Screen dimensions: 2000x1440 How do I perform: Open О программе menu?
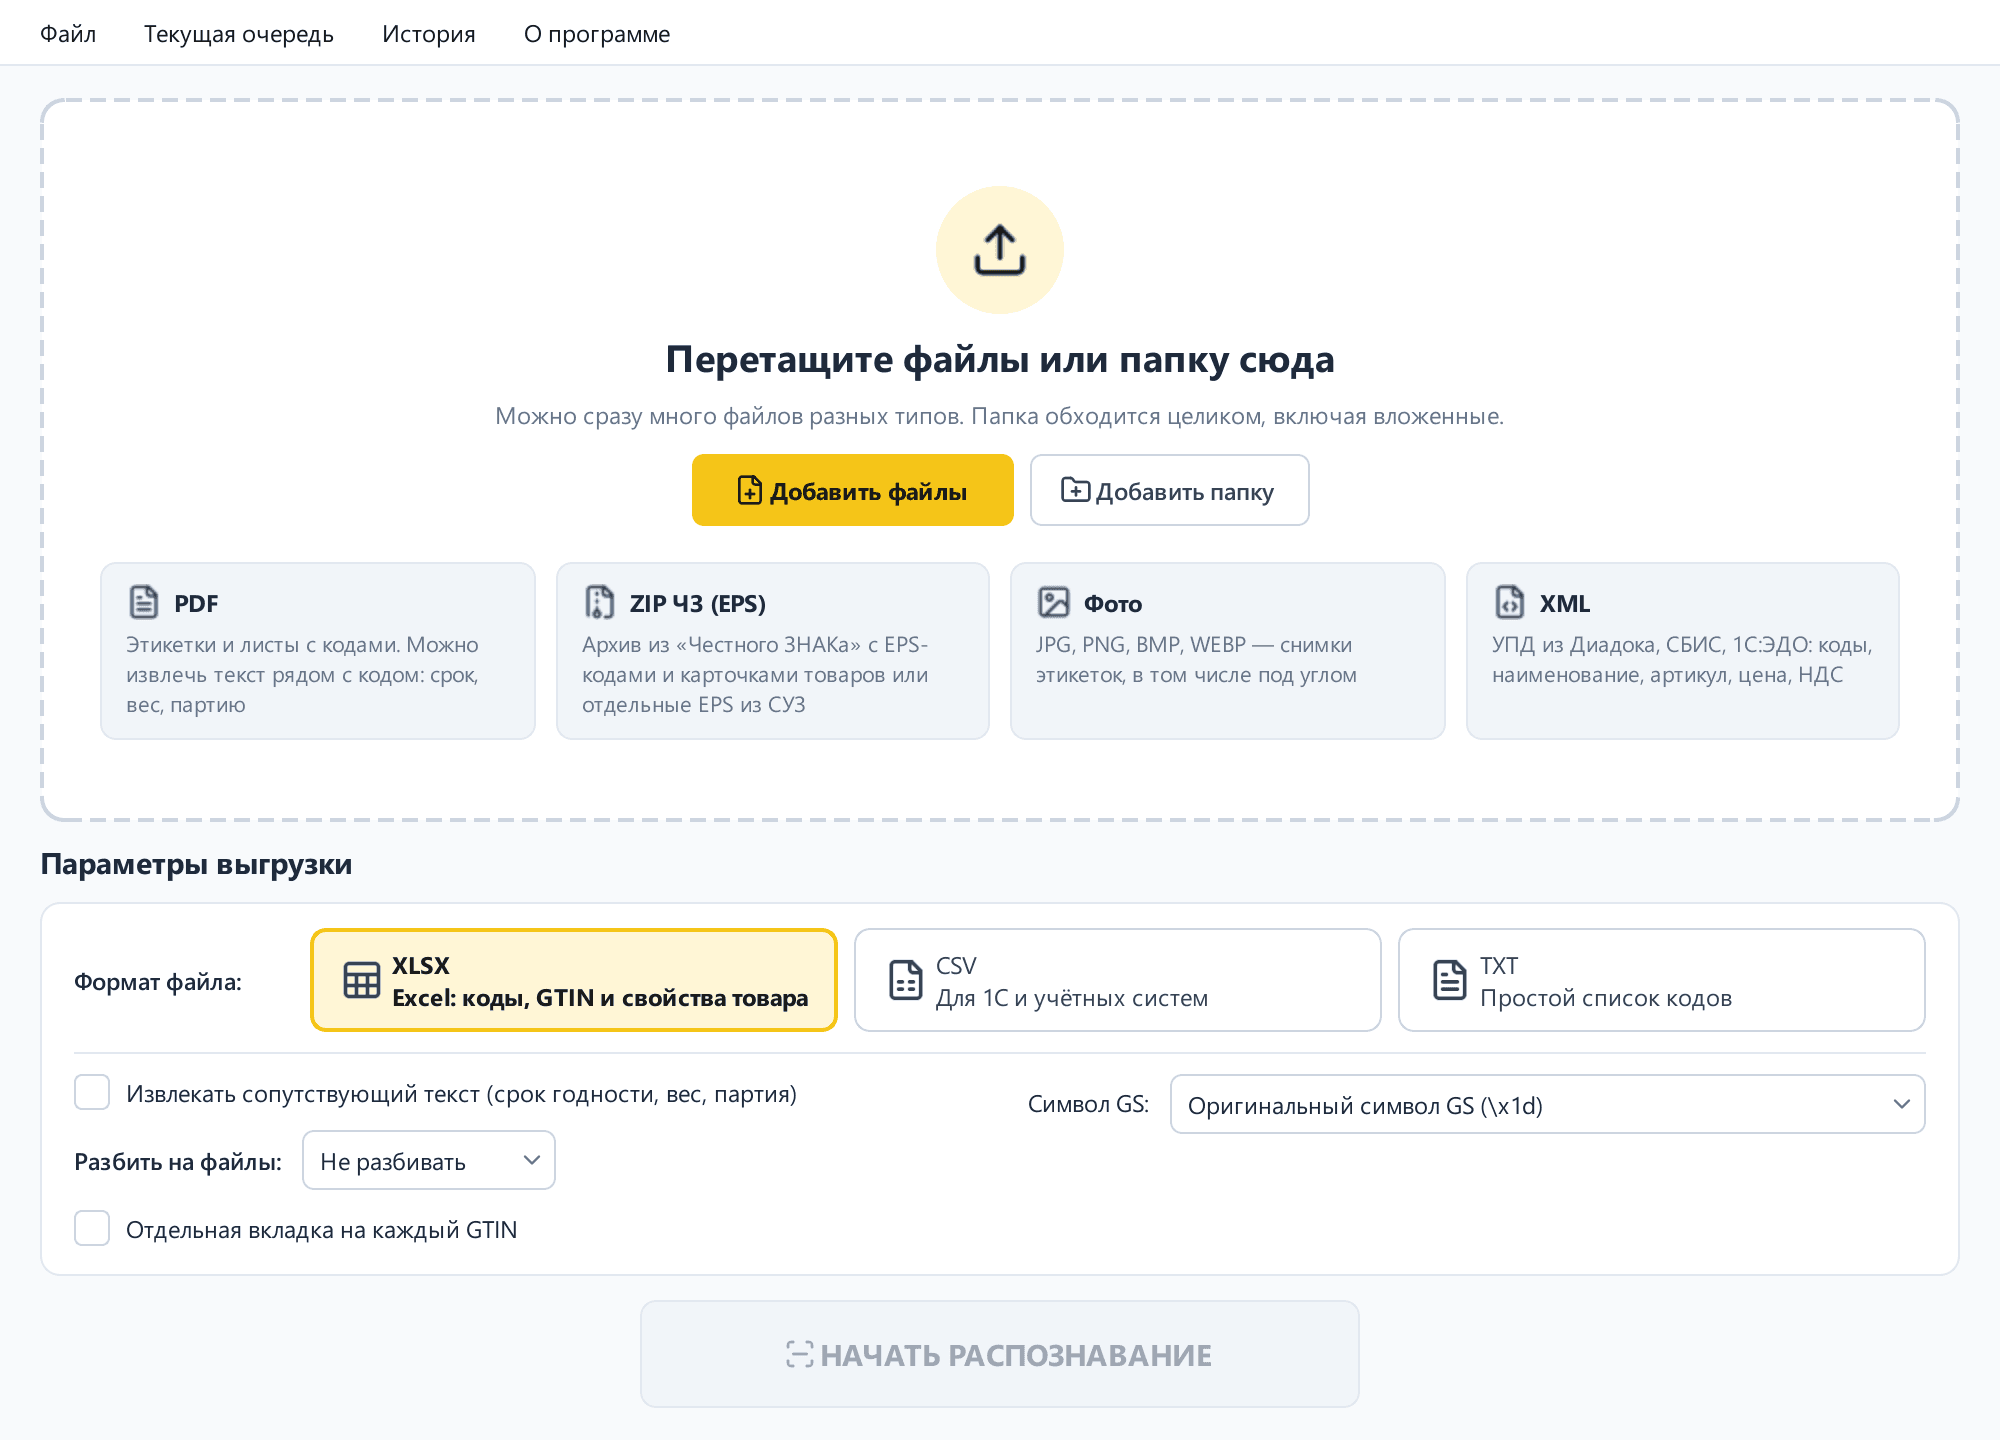597,33
